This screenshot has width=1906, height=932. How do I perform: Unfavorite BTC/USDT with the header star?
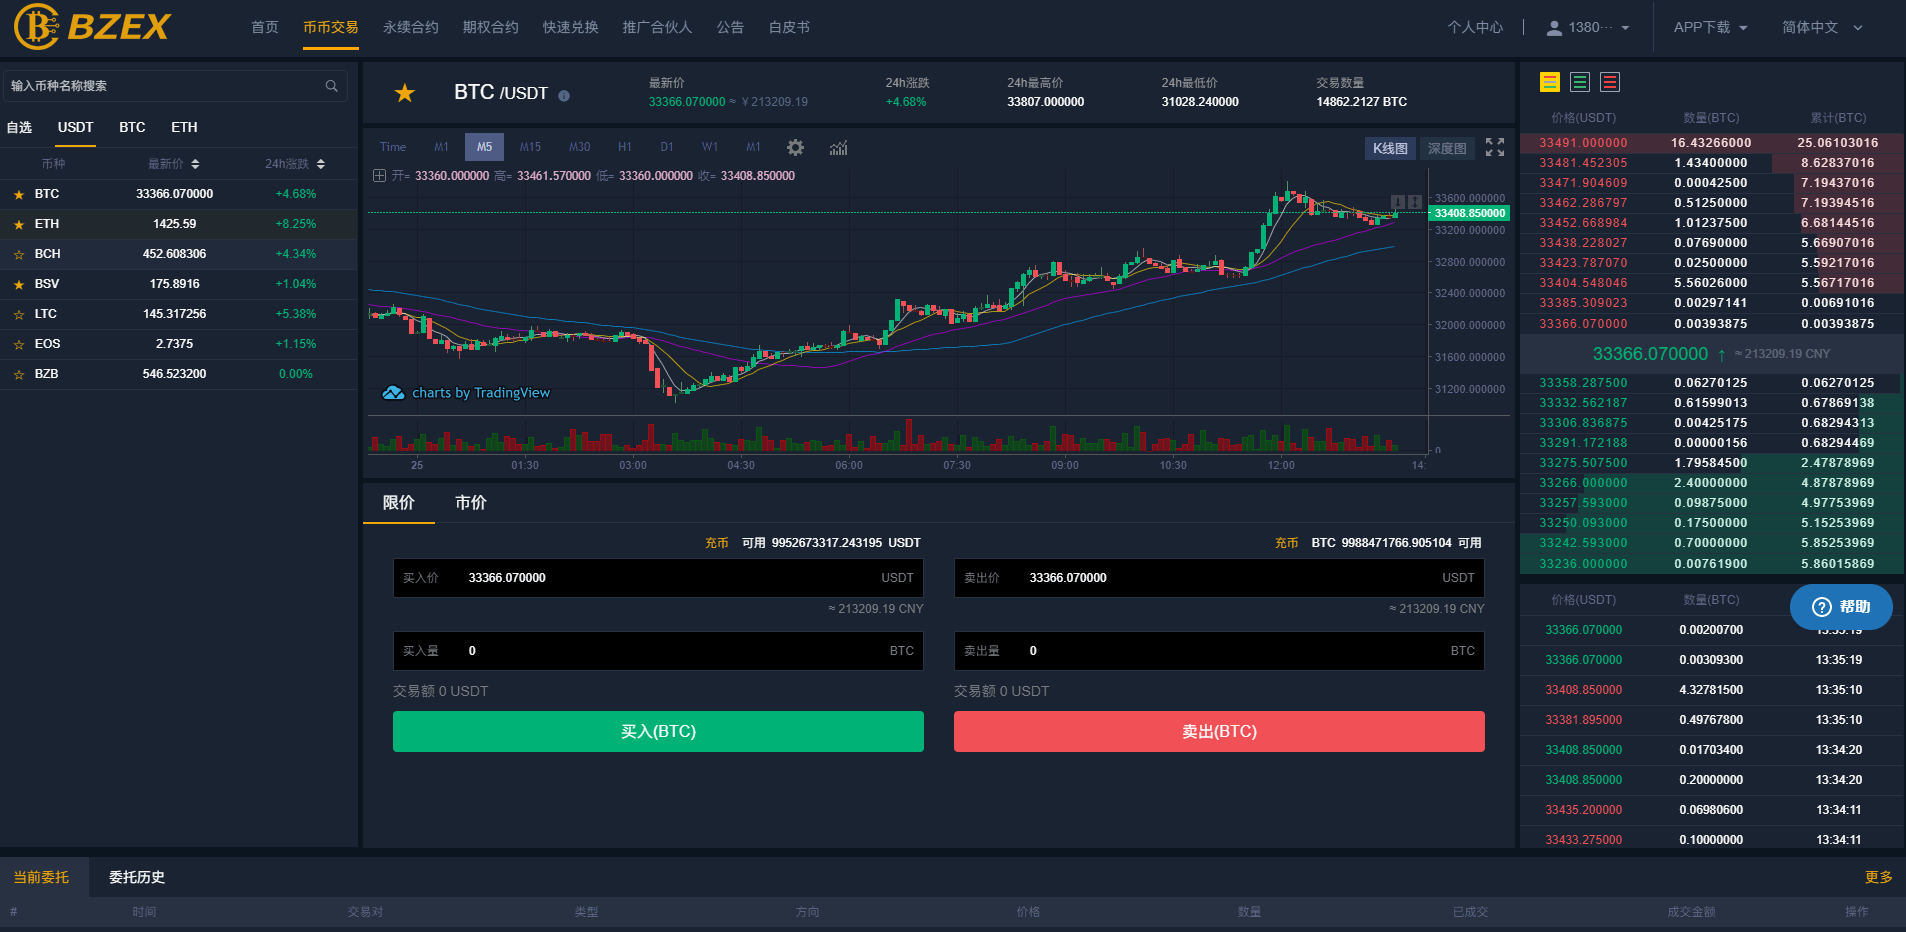[405, 93]
